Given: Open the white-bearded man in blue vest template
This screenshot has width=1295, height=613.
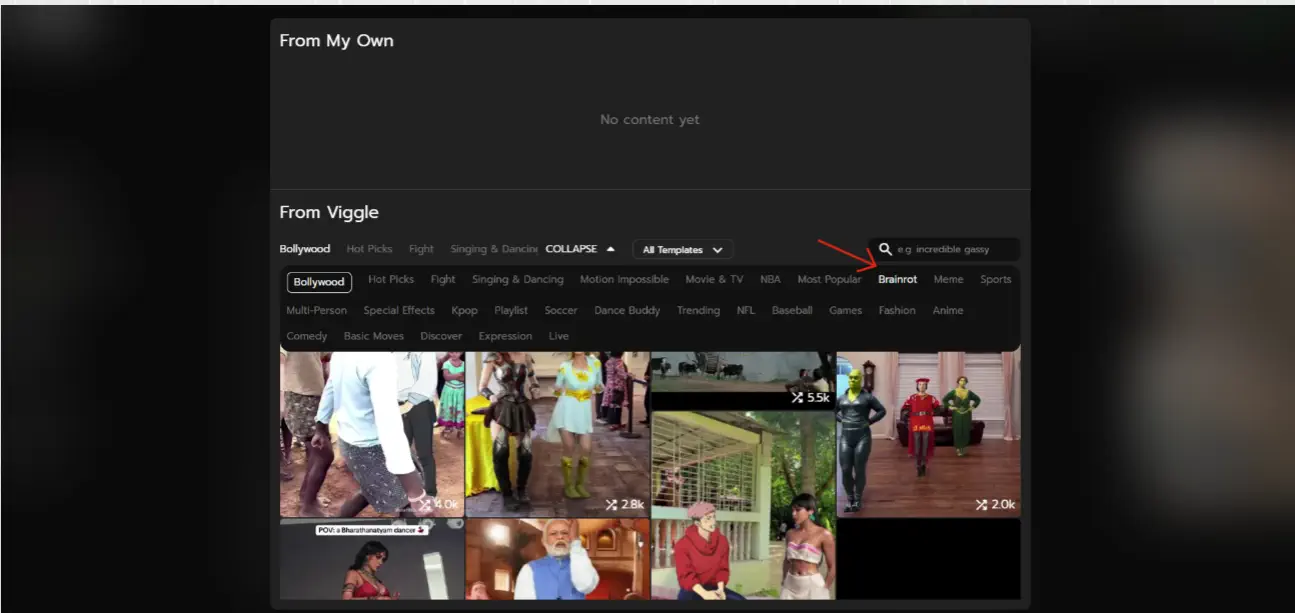Looking at the screenshot, I should tap(557, 559).
